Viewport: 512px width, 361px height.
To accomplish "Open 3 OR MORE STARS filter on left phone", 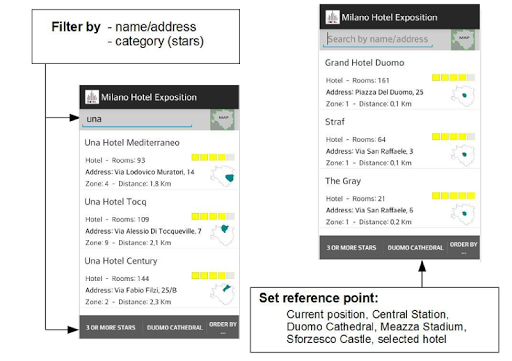I will [111, 328].
